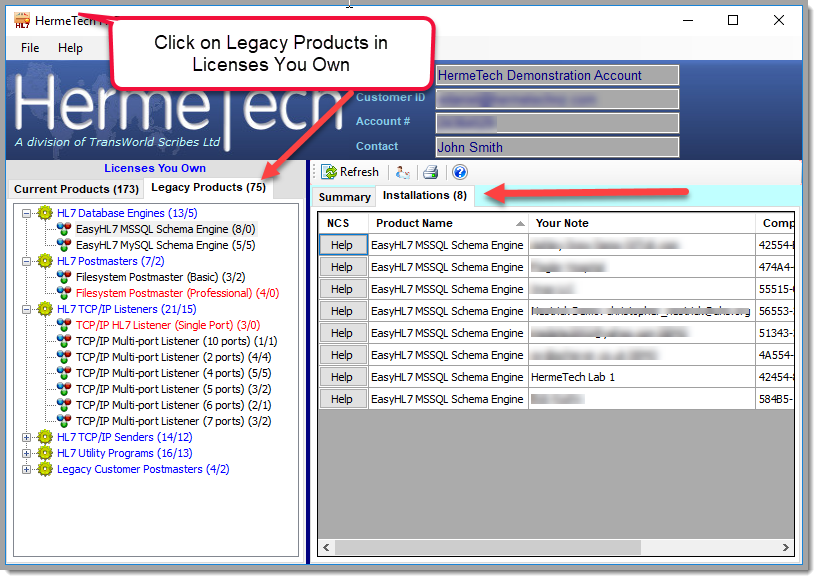Click the horizontal scrollbar thumb in the grid

click(x=488, y=547)
